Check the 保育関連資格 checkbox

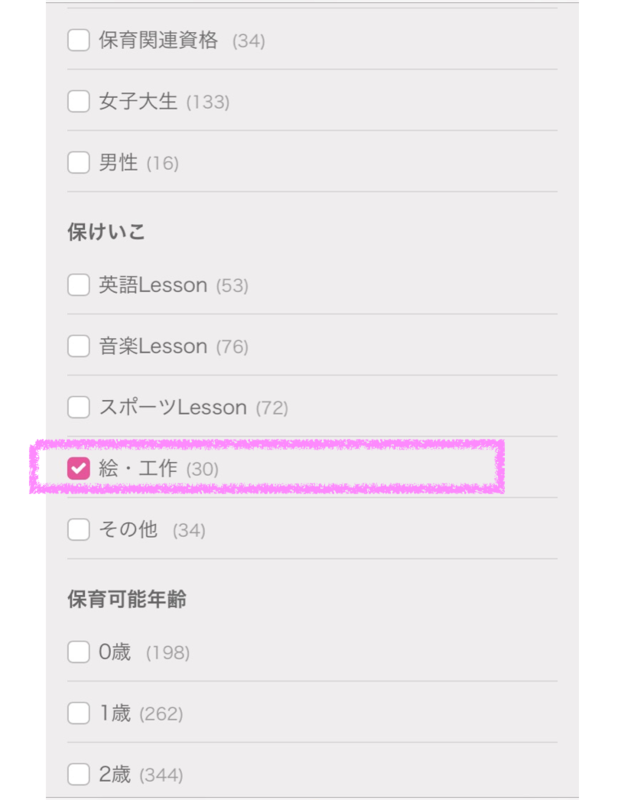pyautogui.click(x=78, y=40)
